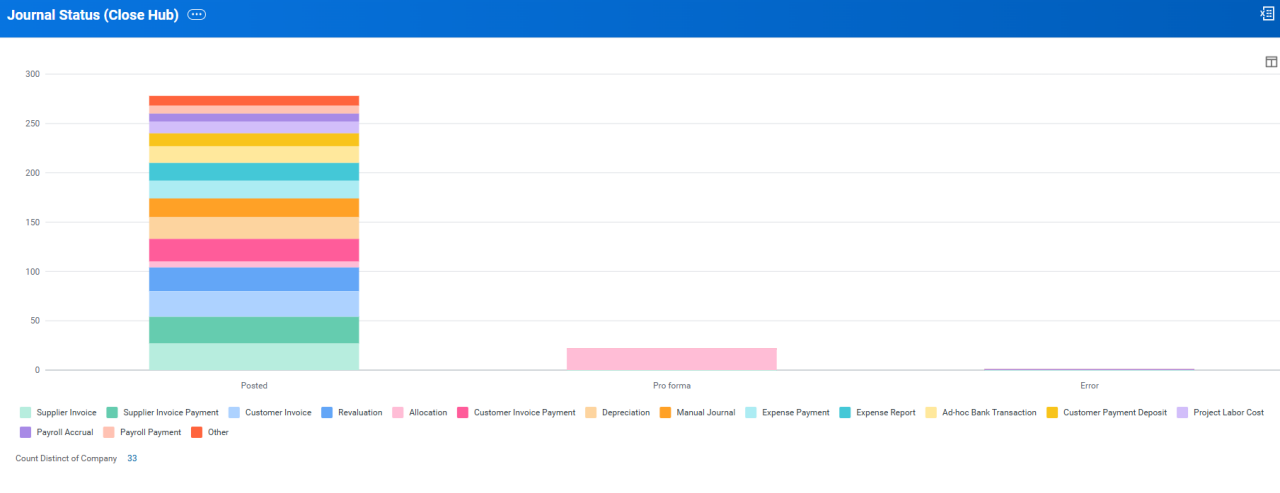Toggle Customer Invoice legend entry
Screen dimensions: 1280x493
[x=270, y=412]
